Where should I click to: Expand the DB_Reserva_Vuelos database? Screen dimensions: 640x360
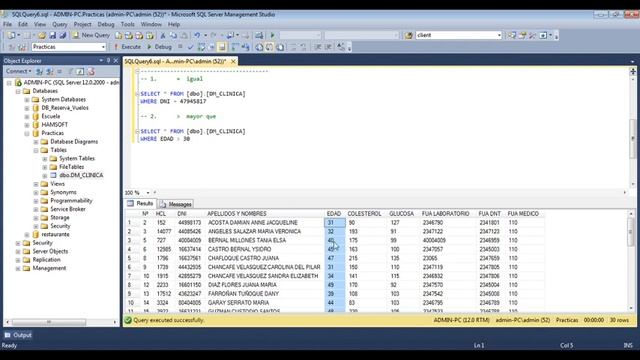click(27, 108)
